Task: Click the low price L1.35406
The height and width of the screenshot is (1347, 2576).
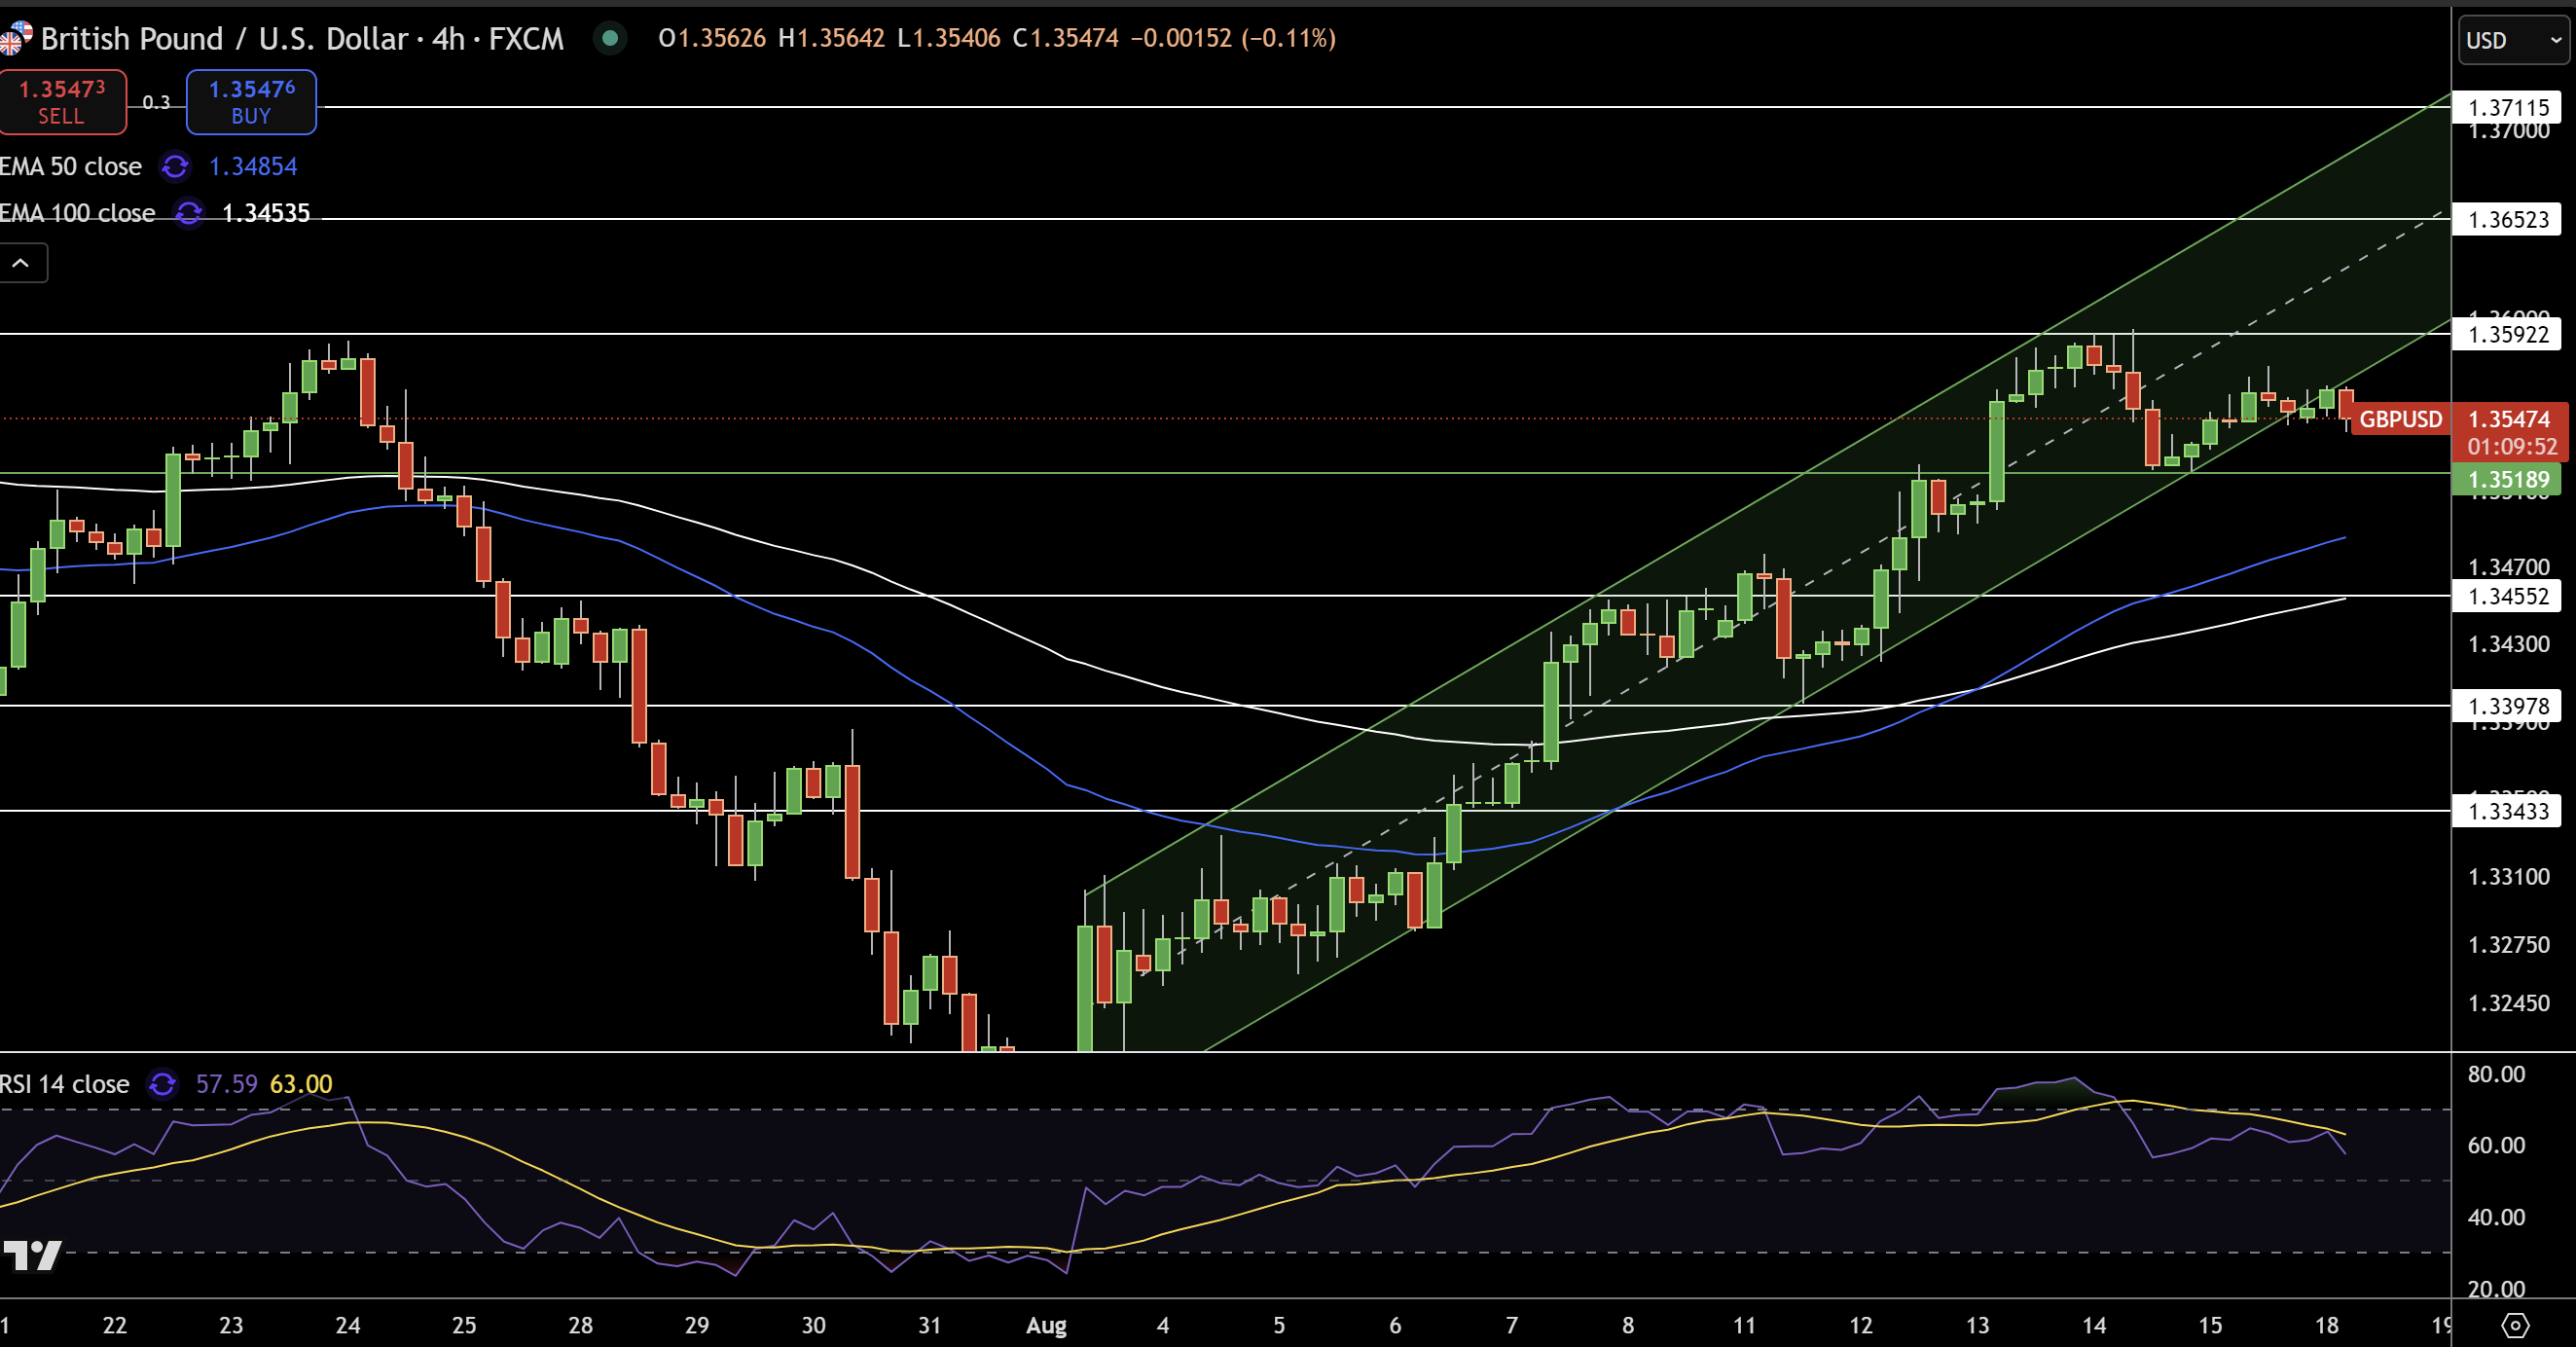Action: tap(949, 38)
